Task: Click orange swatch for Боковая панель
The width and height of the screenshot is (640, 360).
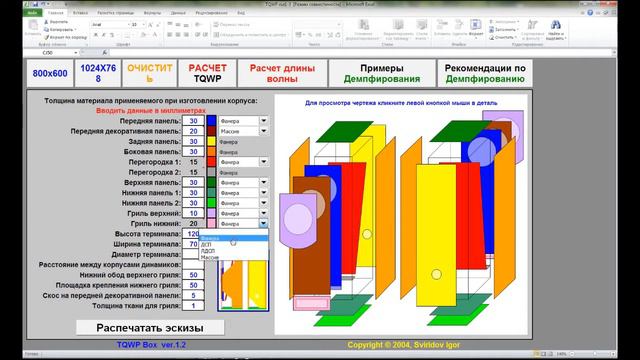Action: pyautogui.click(x=211, y=151)
